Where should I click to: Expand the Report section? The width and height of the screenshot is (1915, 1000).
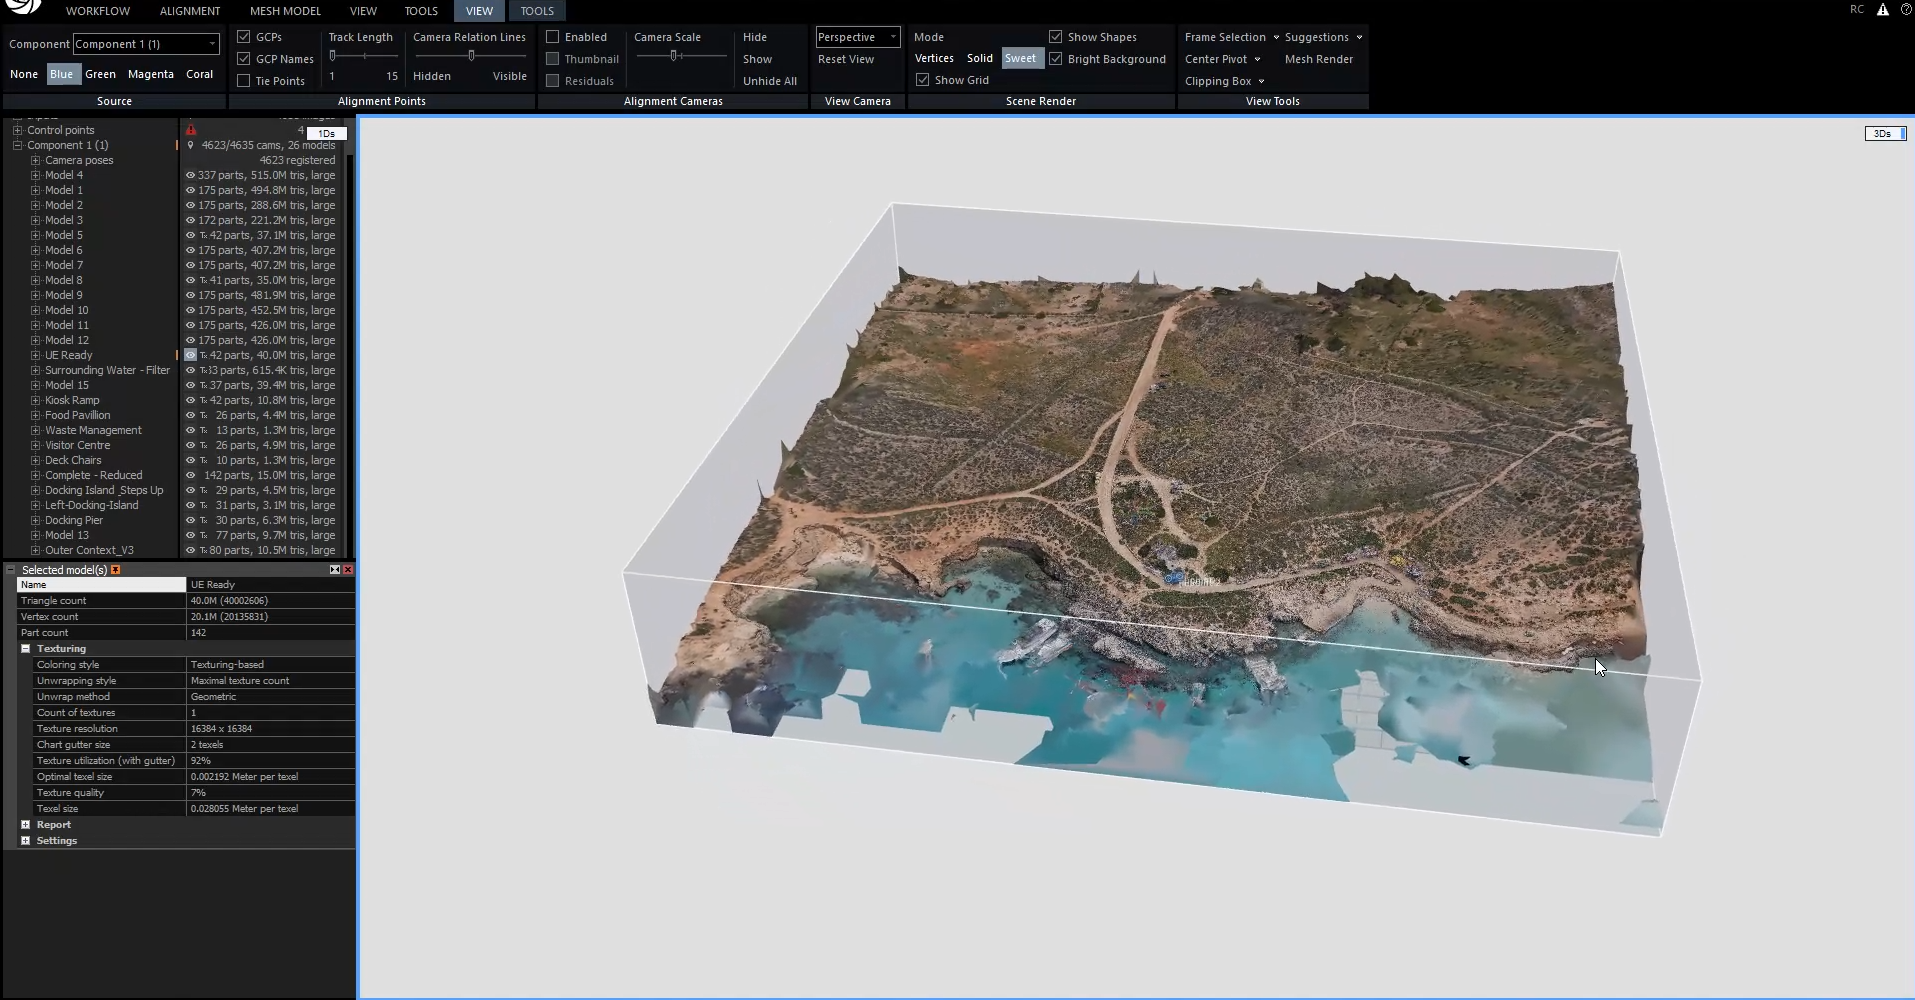26,825
